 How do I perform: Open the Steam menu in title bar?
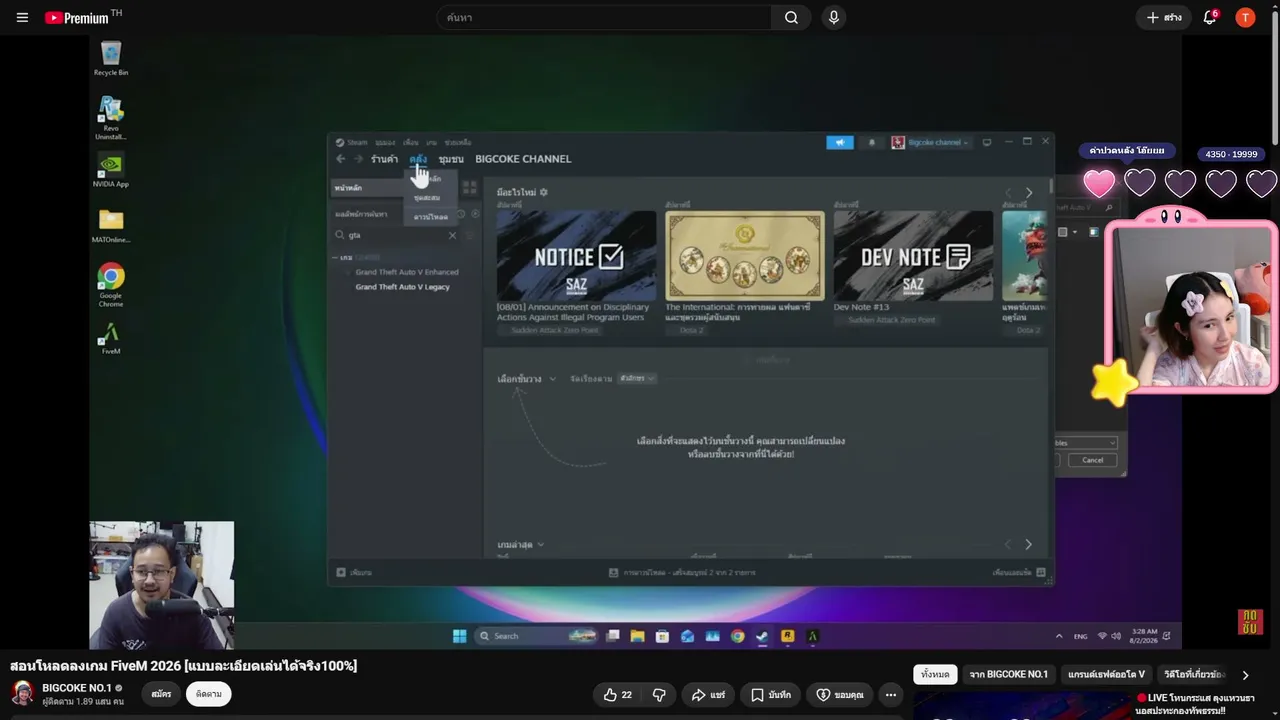pos(352,142)
